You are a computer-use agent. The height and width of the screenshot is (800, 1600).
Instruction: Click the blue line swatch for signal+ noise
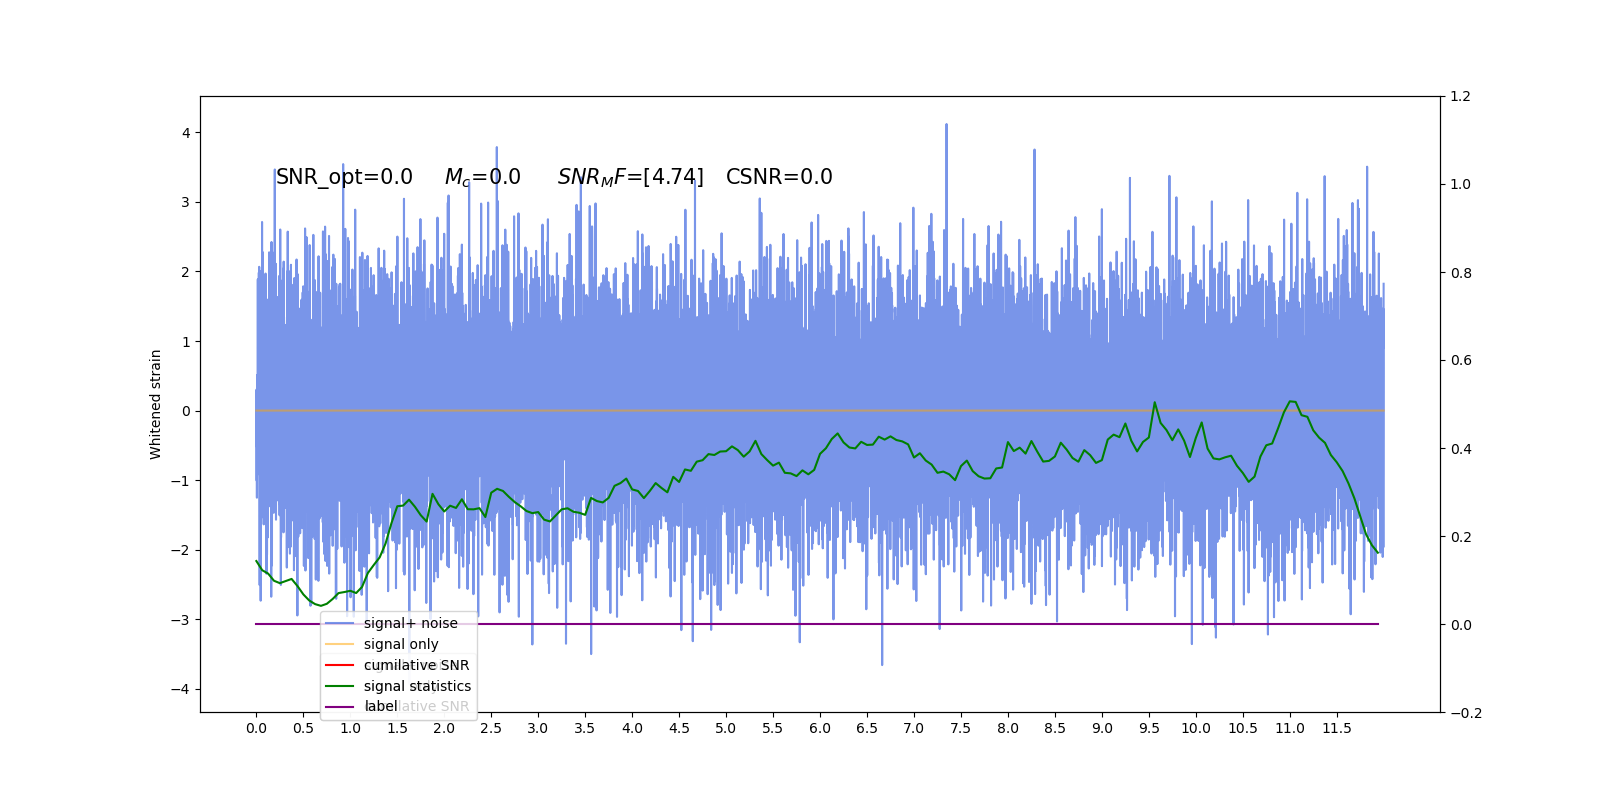click(x=340, y=623)
